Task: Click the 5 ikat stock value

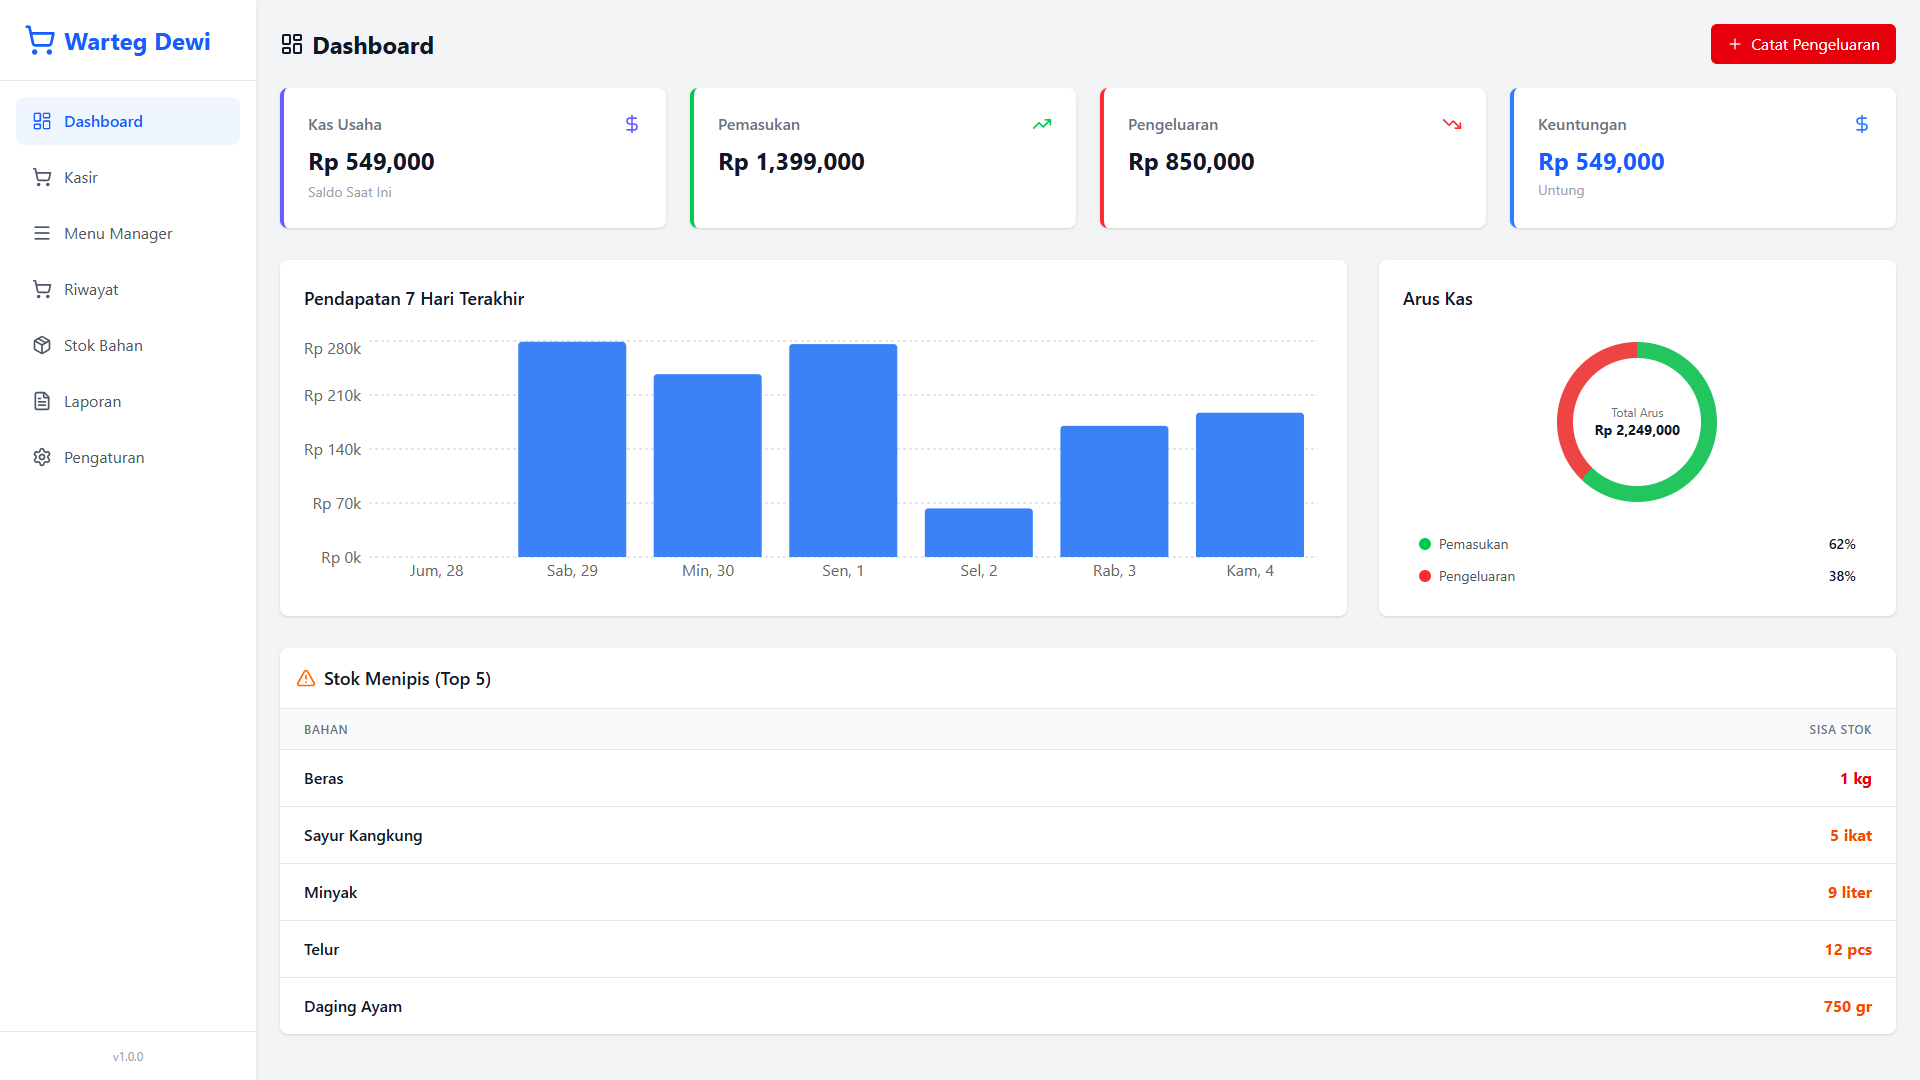Action: pos(1851,835)
